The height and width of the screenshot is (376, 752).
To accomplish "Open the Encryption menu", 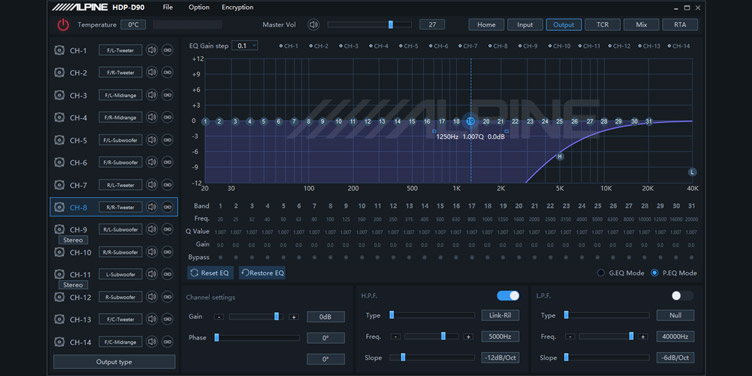I will [237, 7].
